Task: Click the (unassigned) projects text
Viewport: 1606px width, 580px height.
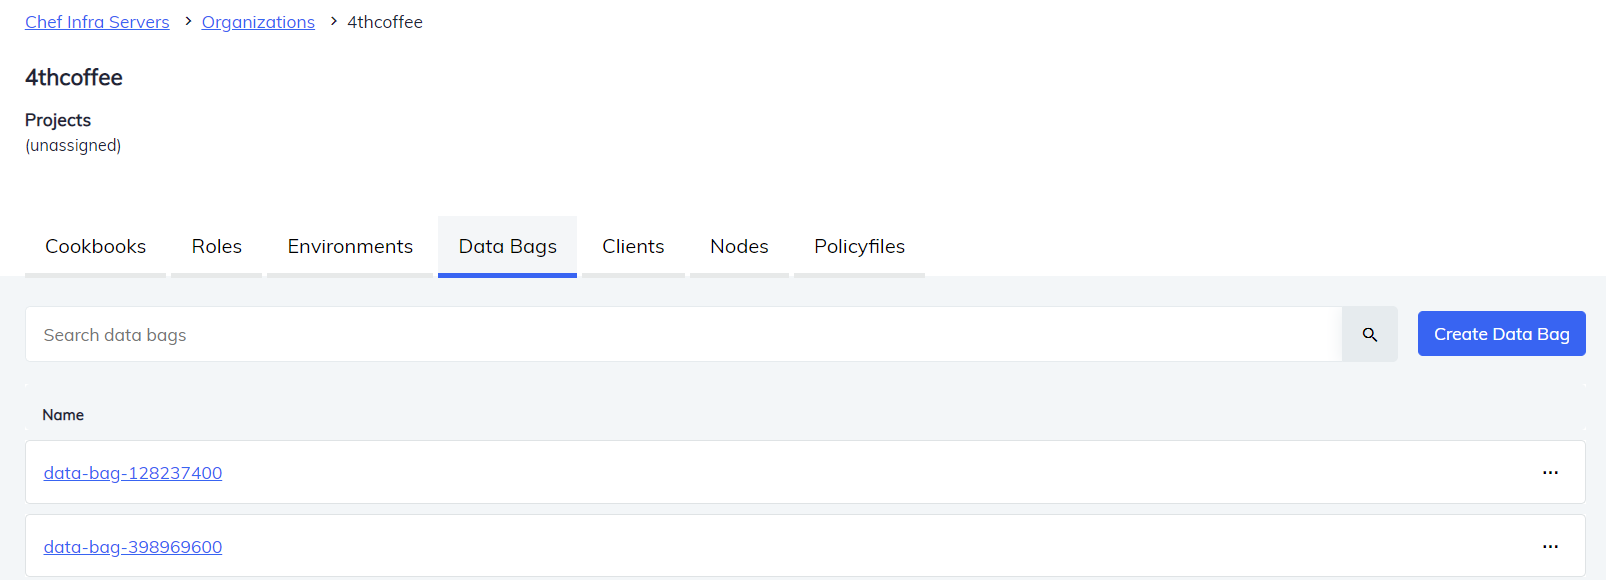Action: click(x=73, y=146)
